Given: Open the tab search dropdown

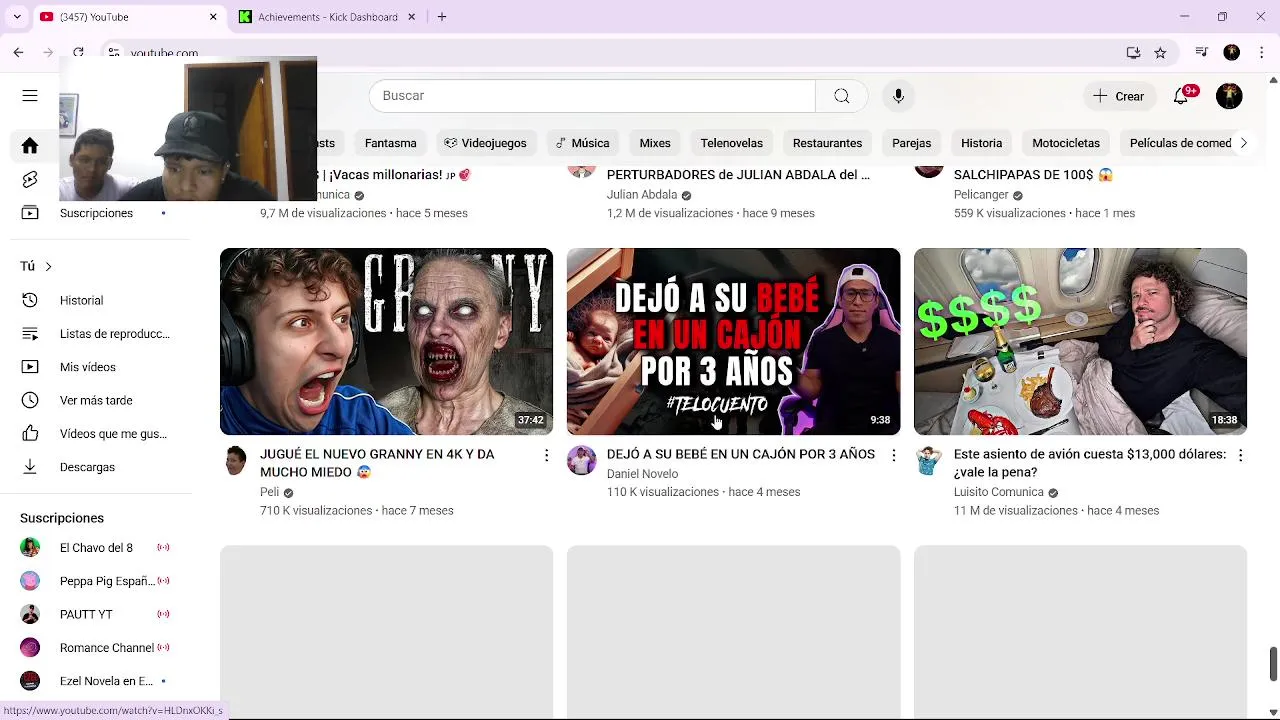Looking at the screenshot, I should 17,17.
